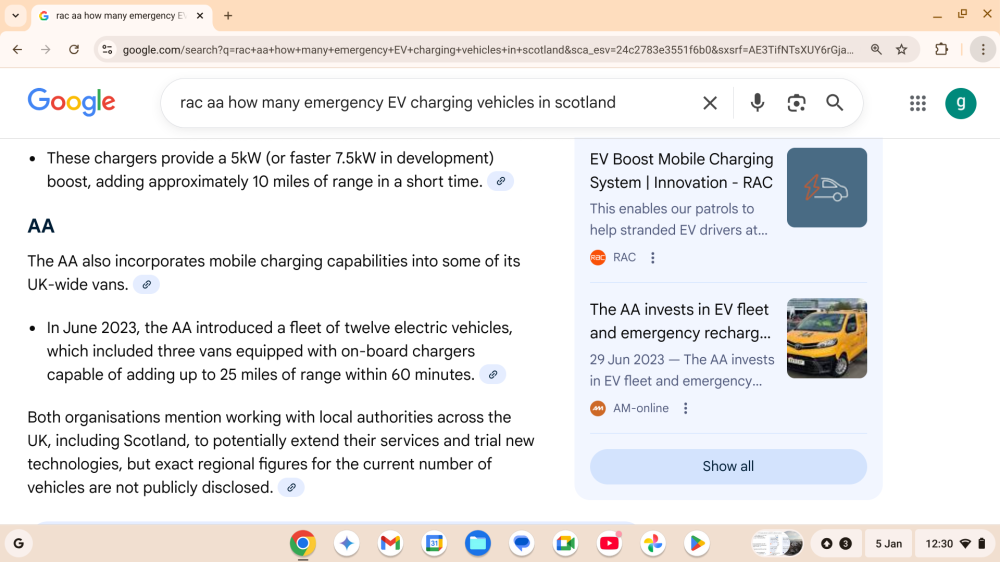
Task: Open Google account avatar 'g'
Action: [x=960, y=103]
